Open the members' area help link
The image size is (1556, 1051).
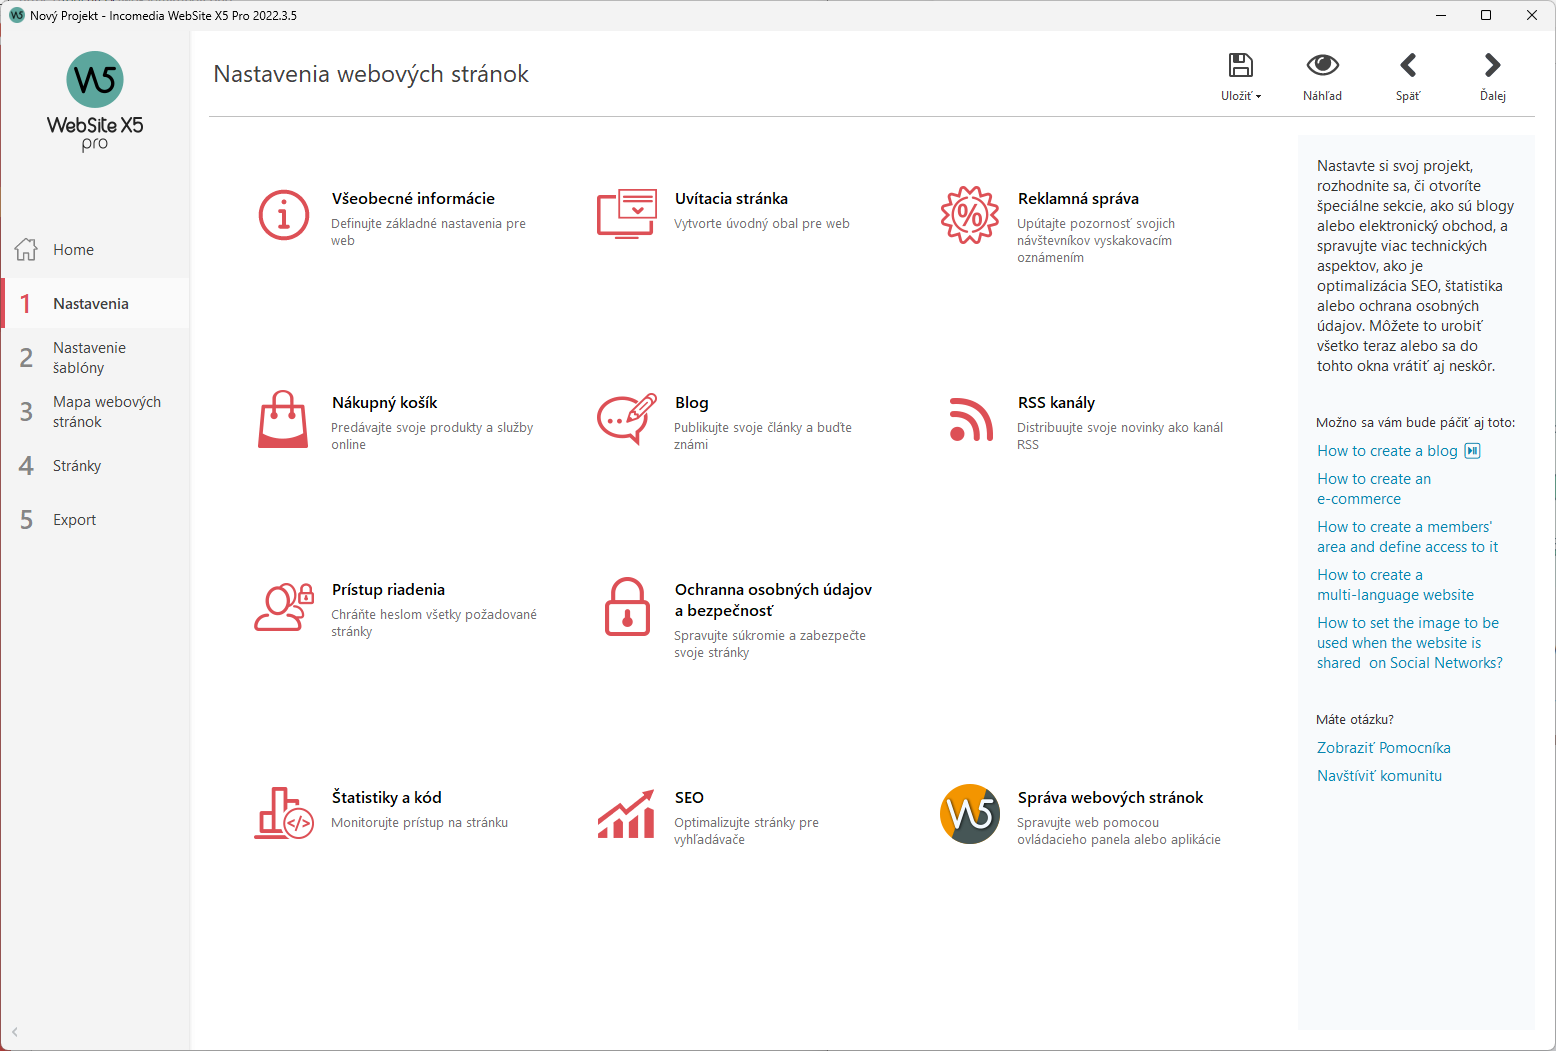(x=1407, y=537)
